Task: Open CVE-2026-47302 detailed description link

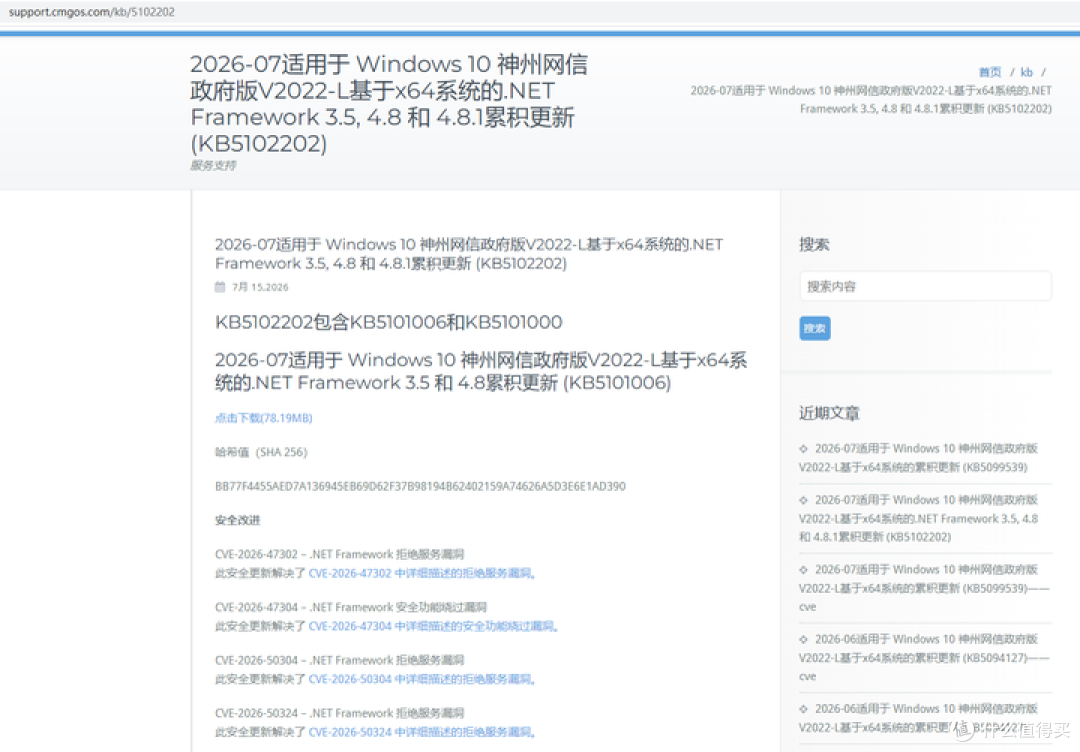Action: coord(422,573)
